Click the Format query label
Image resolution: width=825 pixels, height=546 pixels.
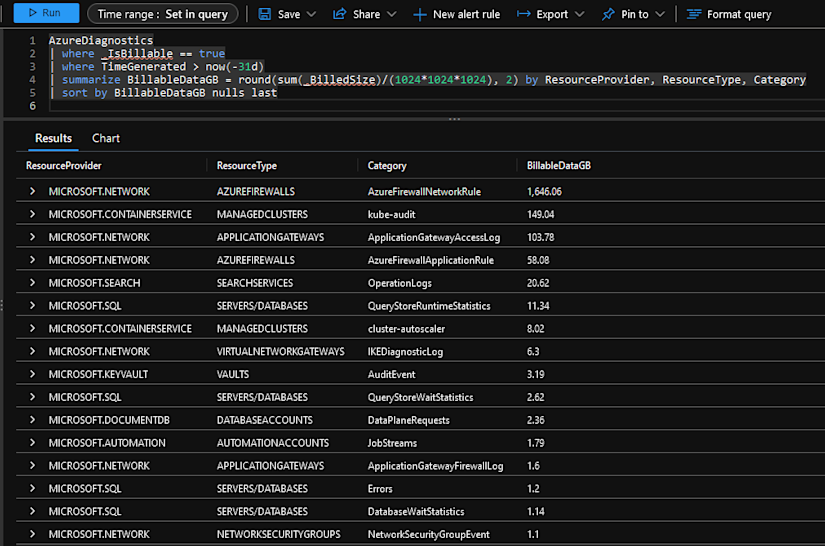739,15
